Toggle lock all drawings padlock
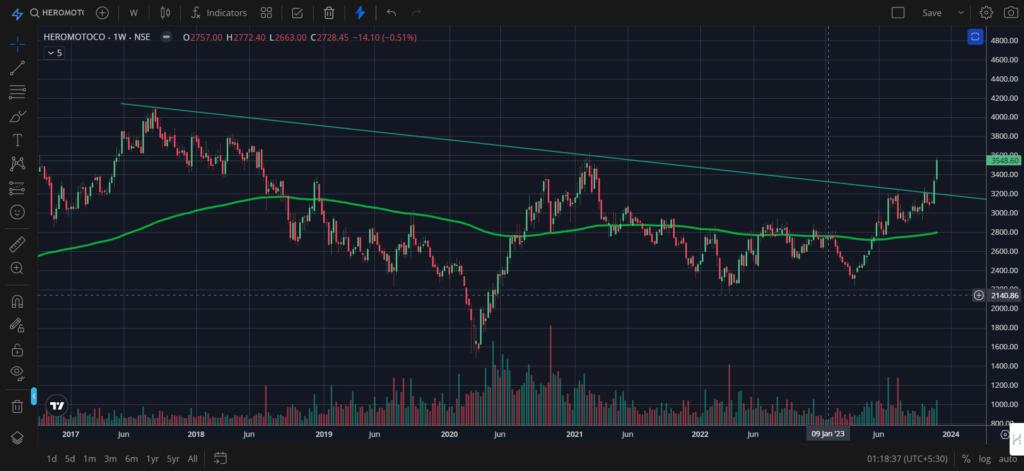The height and width of the screenshot is (471, 1024). click(18, 349)
